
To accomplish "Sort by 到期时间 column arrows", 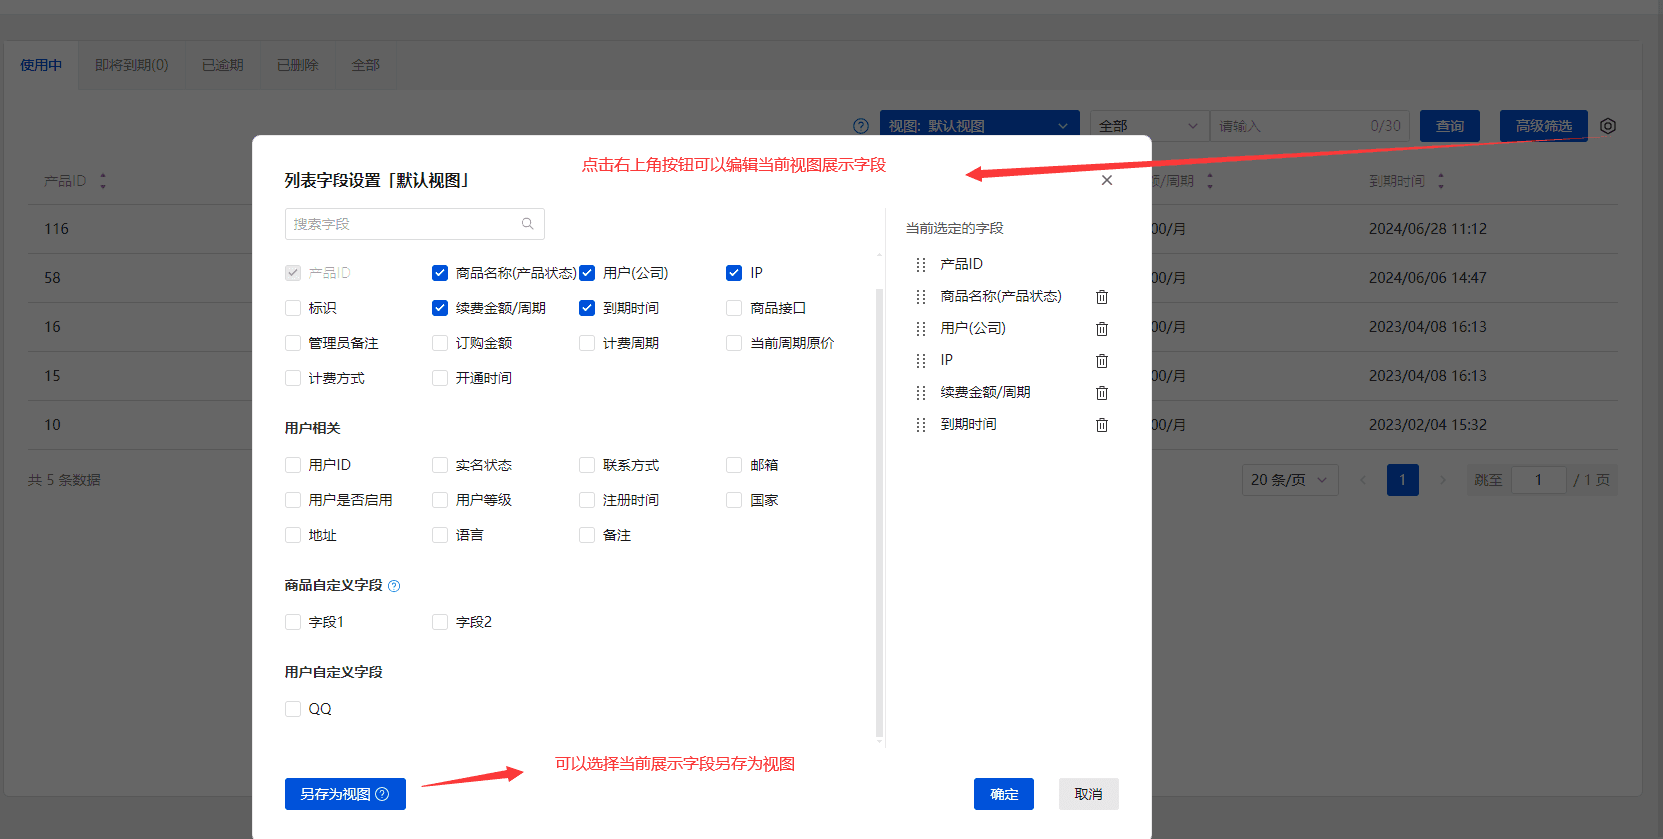I will point(1441,181).
